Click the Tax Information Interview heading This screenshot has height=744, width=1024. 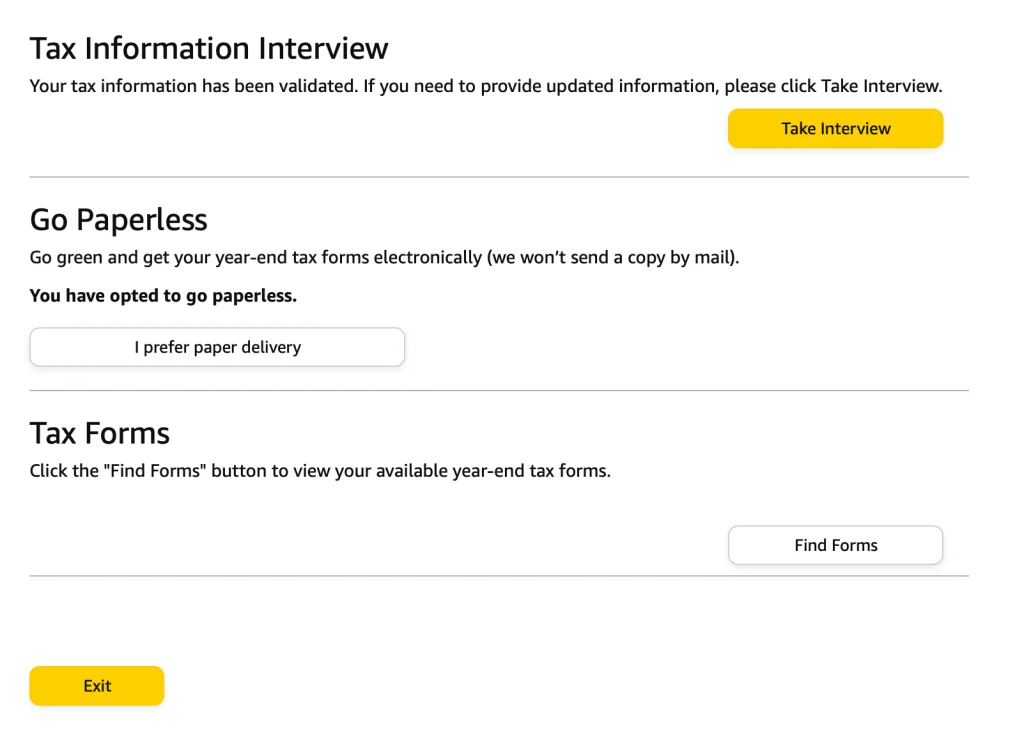209,48
